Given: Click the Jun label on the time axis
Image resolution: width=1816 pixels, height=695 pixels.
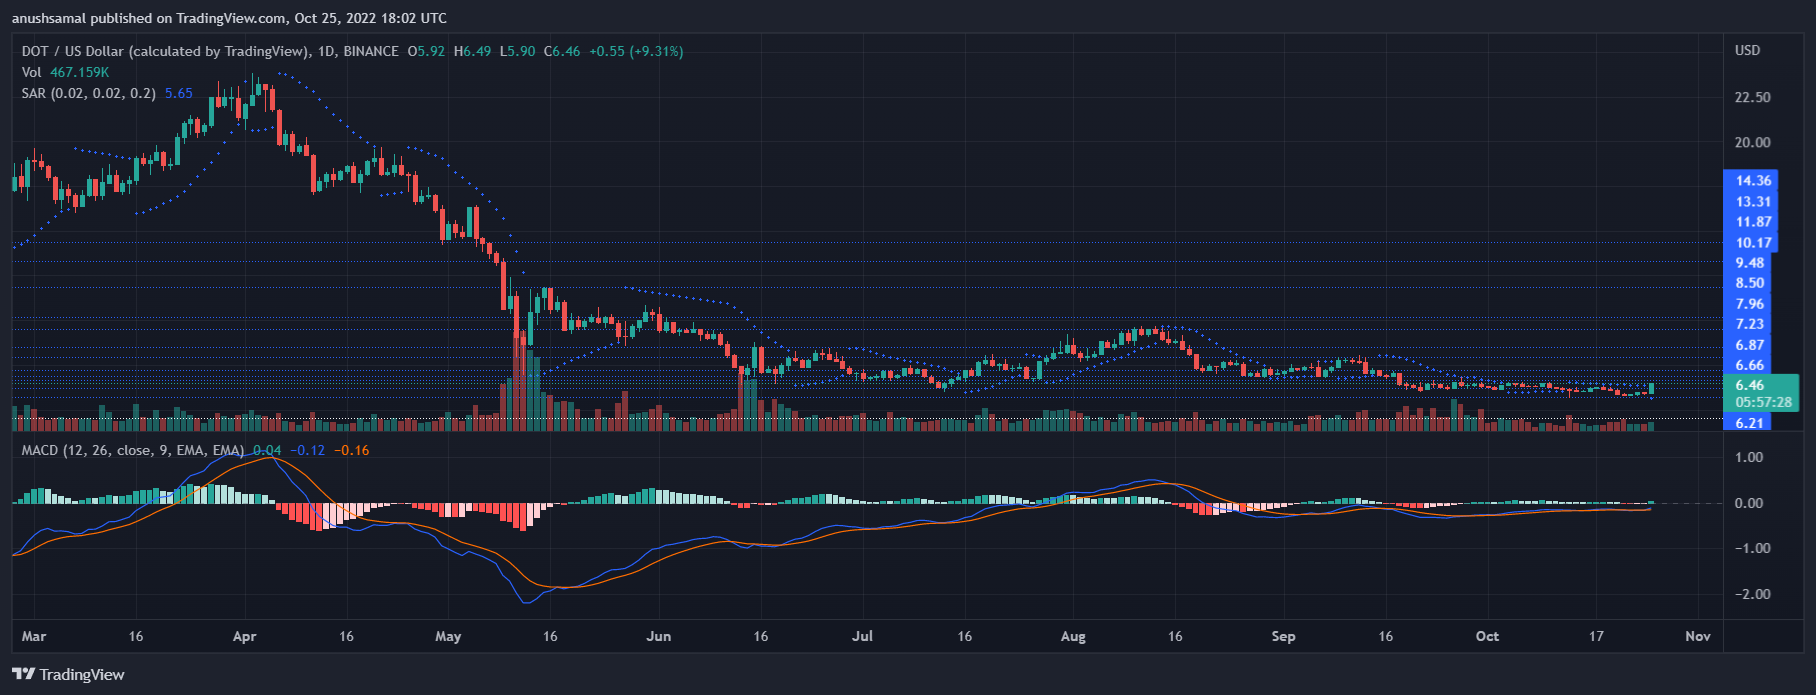Looking at the screenshot, I should [658, 636].
